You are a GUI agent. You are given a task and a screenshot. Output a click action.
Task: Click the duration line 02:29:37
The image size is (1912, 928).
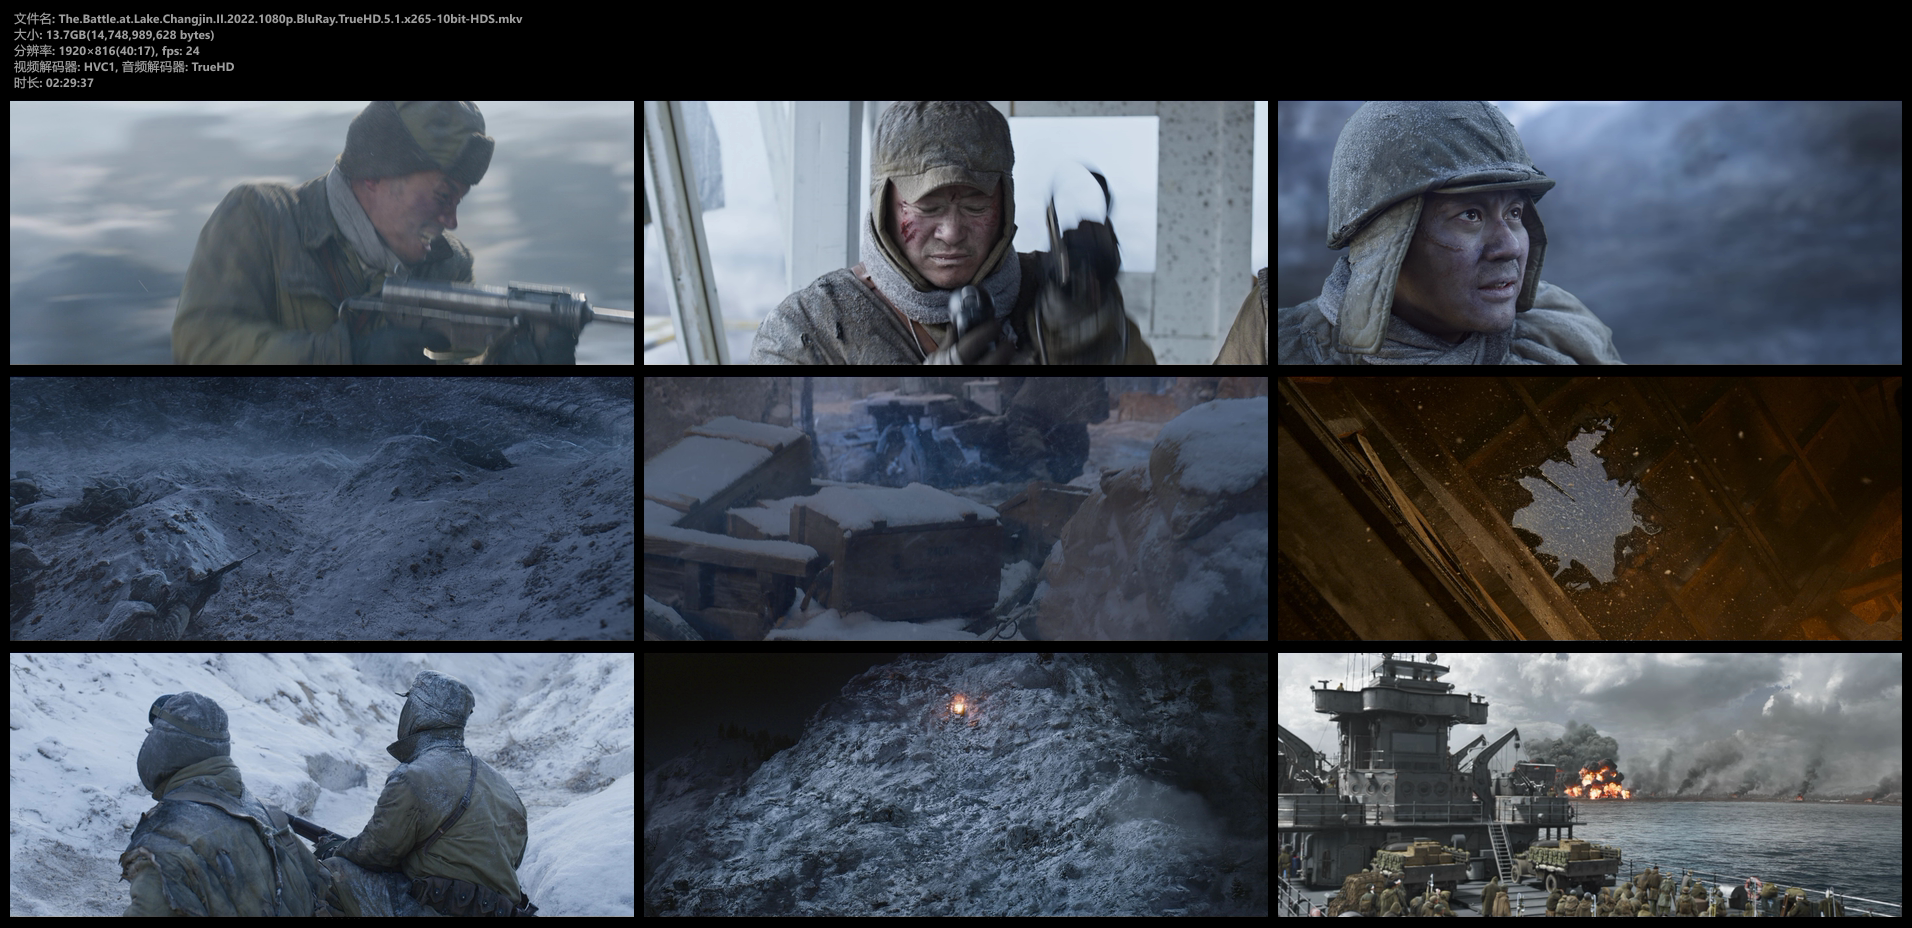(x=54, y=83)
